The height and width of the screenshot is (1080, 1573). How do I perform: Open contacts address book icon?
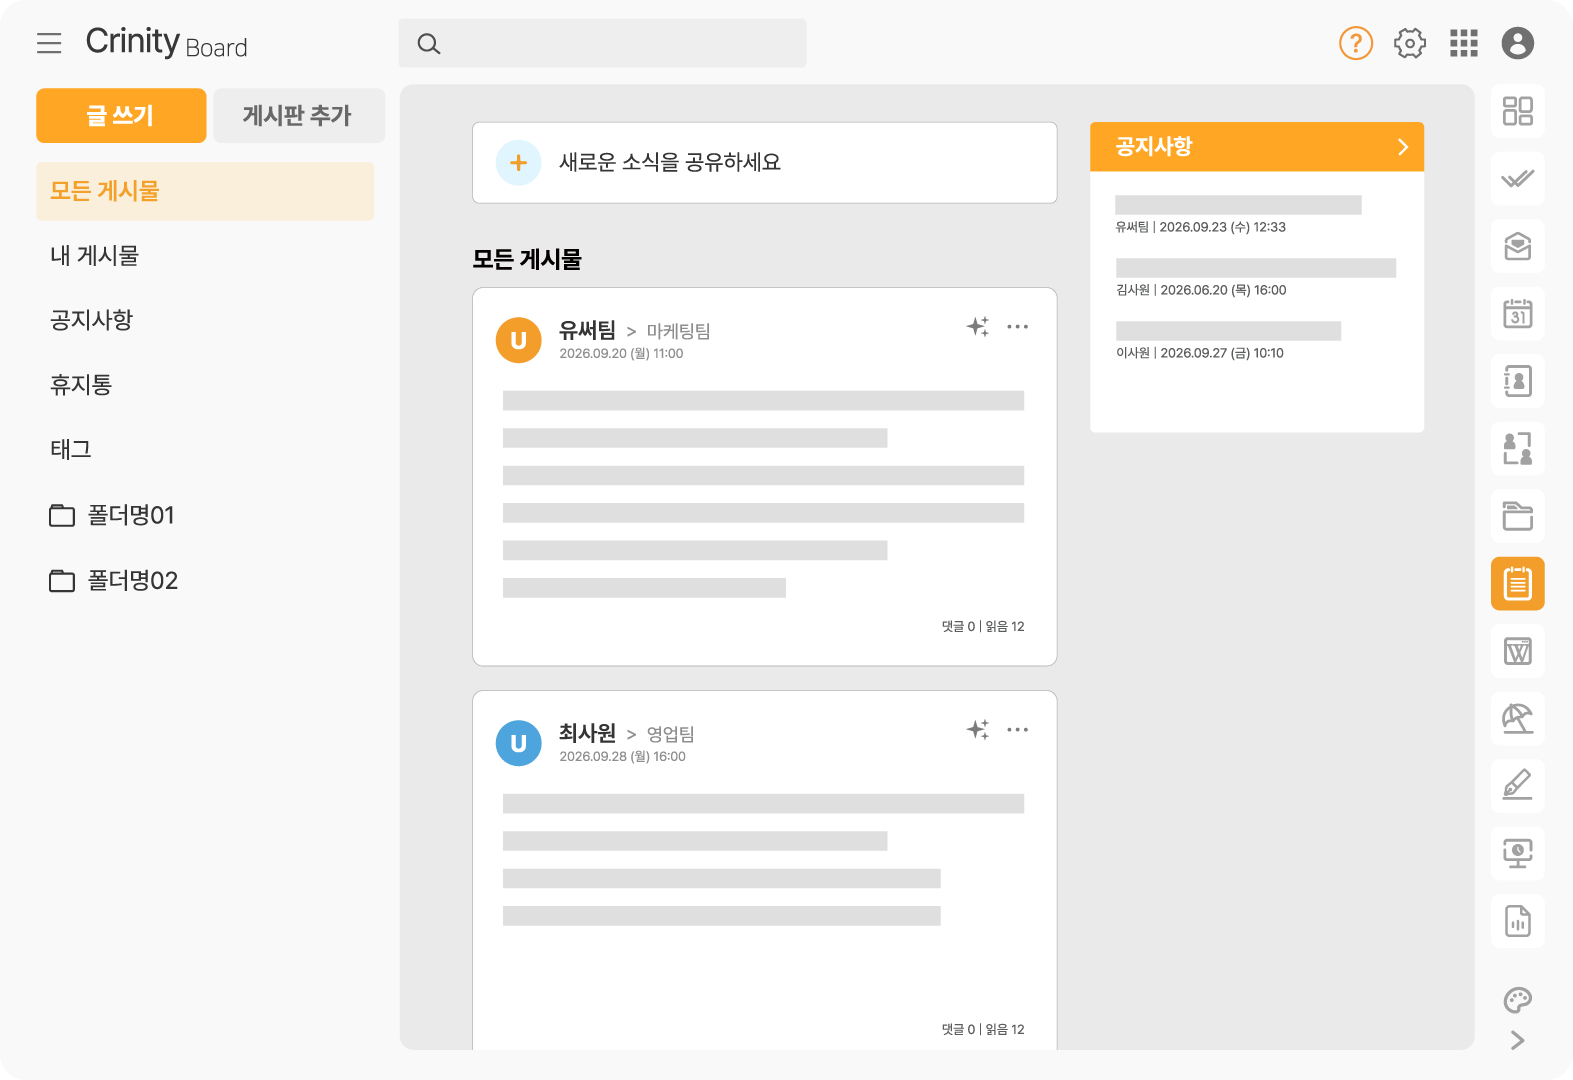[1518, 381]
